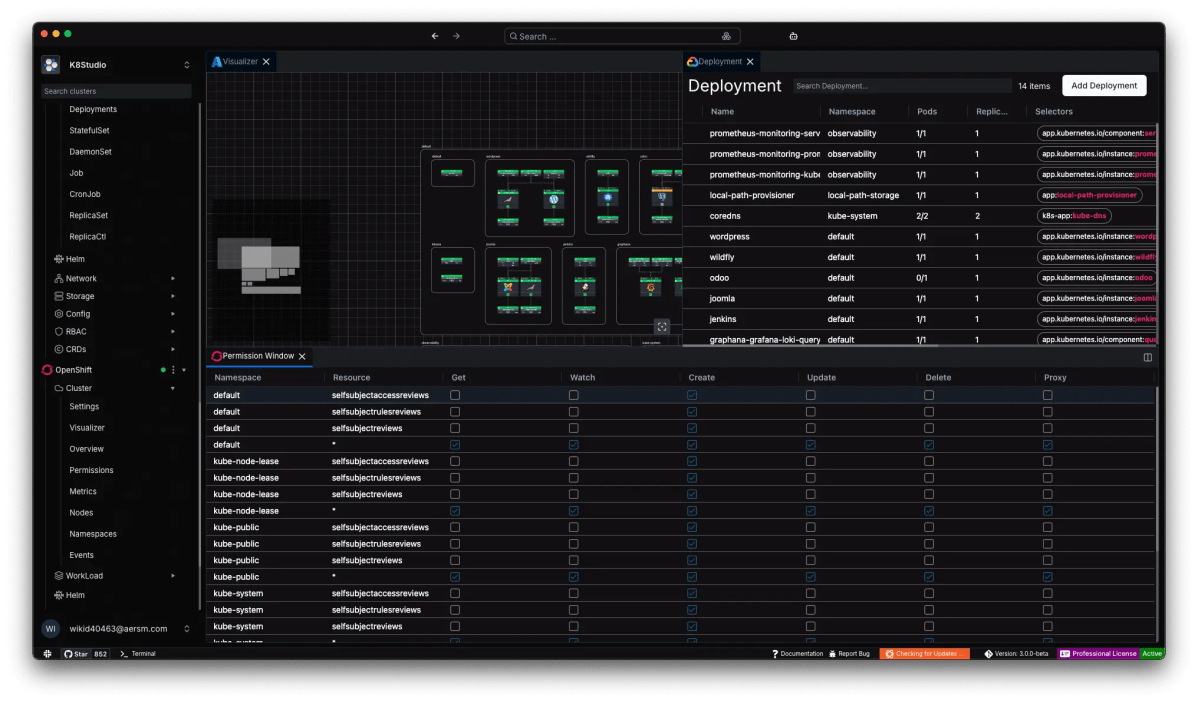The image size is (1198, 703).
Task: Open the OpenShift three-dot options menu
Action: pyautogui.click(x=173, y=370)
